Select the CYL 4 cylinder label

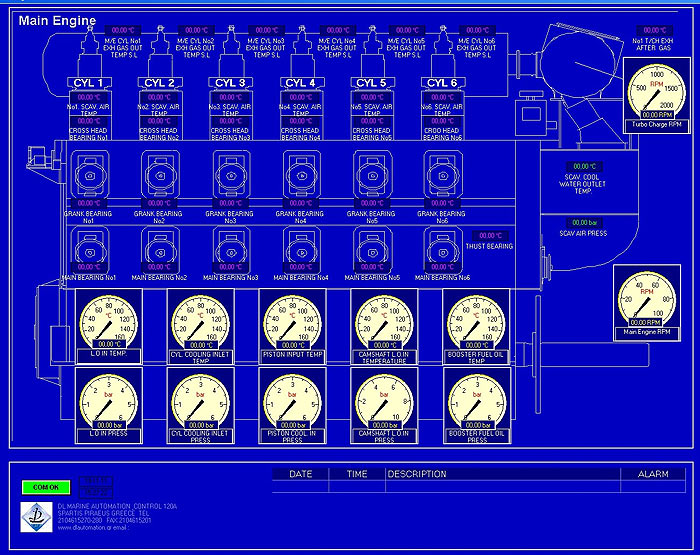pyautogui.click(x=302, y=82)
